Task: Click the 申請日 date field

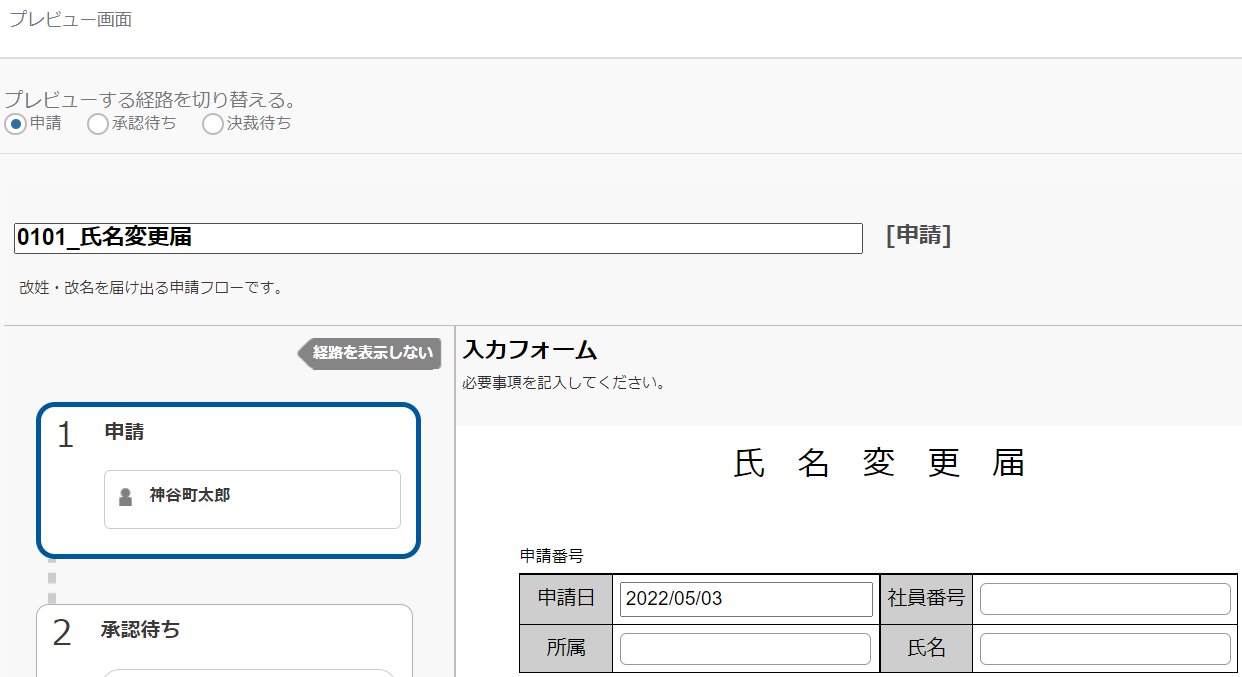Action: click(746, 599)
